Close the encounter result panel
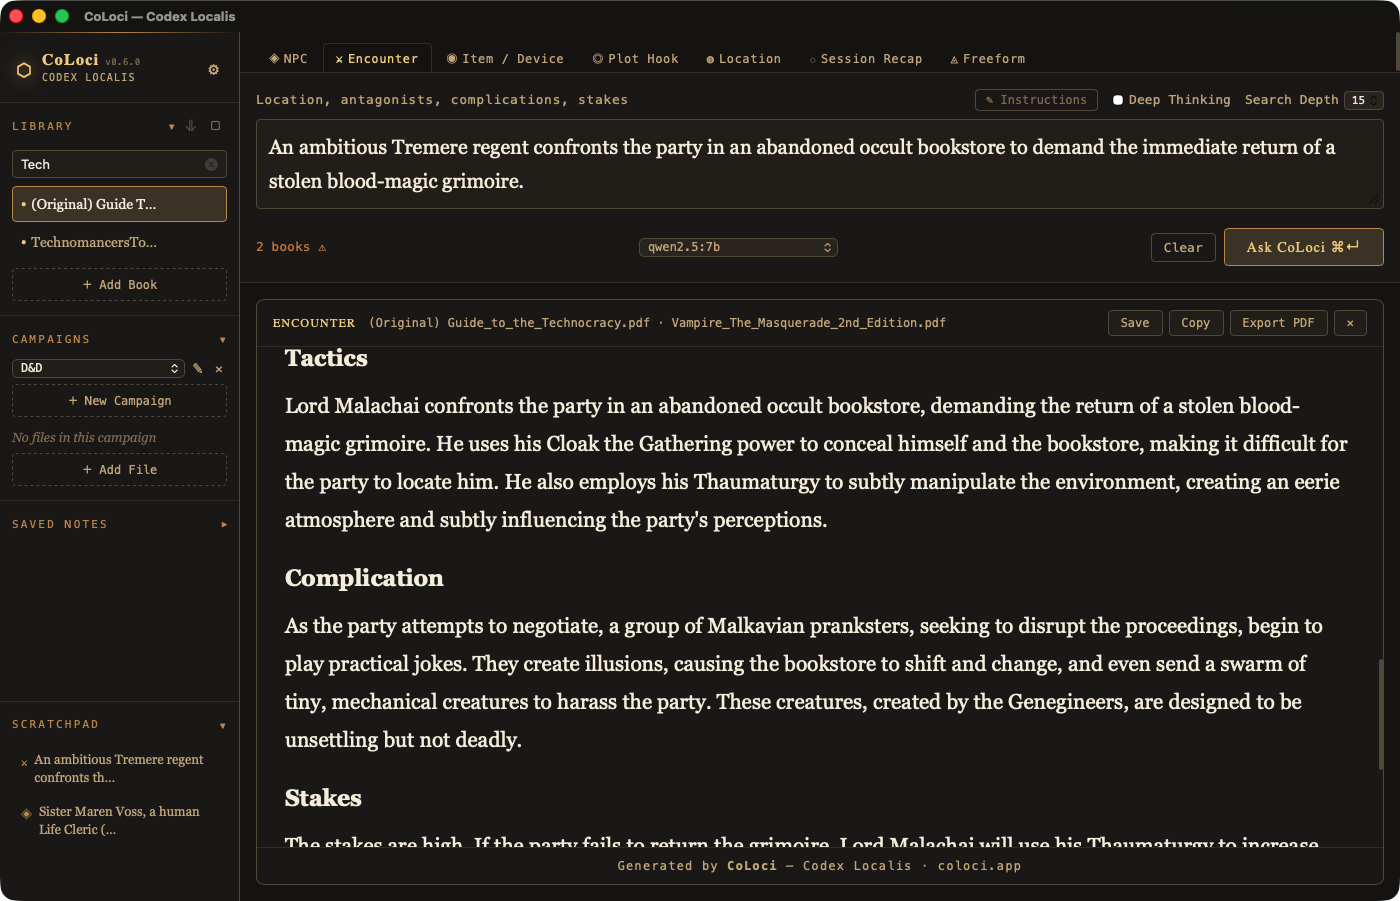The width and height of the screenshot is (1400, 901). click(x=1350, y=323)
